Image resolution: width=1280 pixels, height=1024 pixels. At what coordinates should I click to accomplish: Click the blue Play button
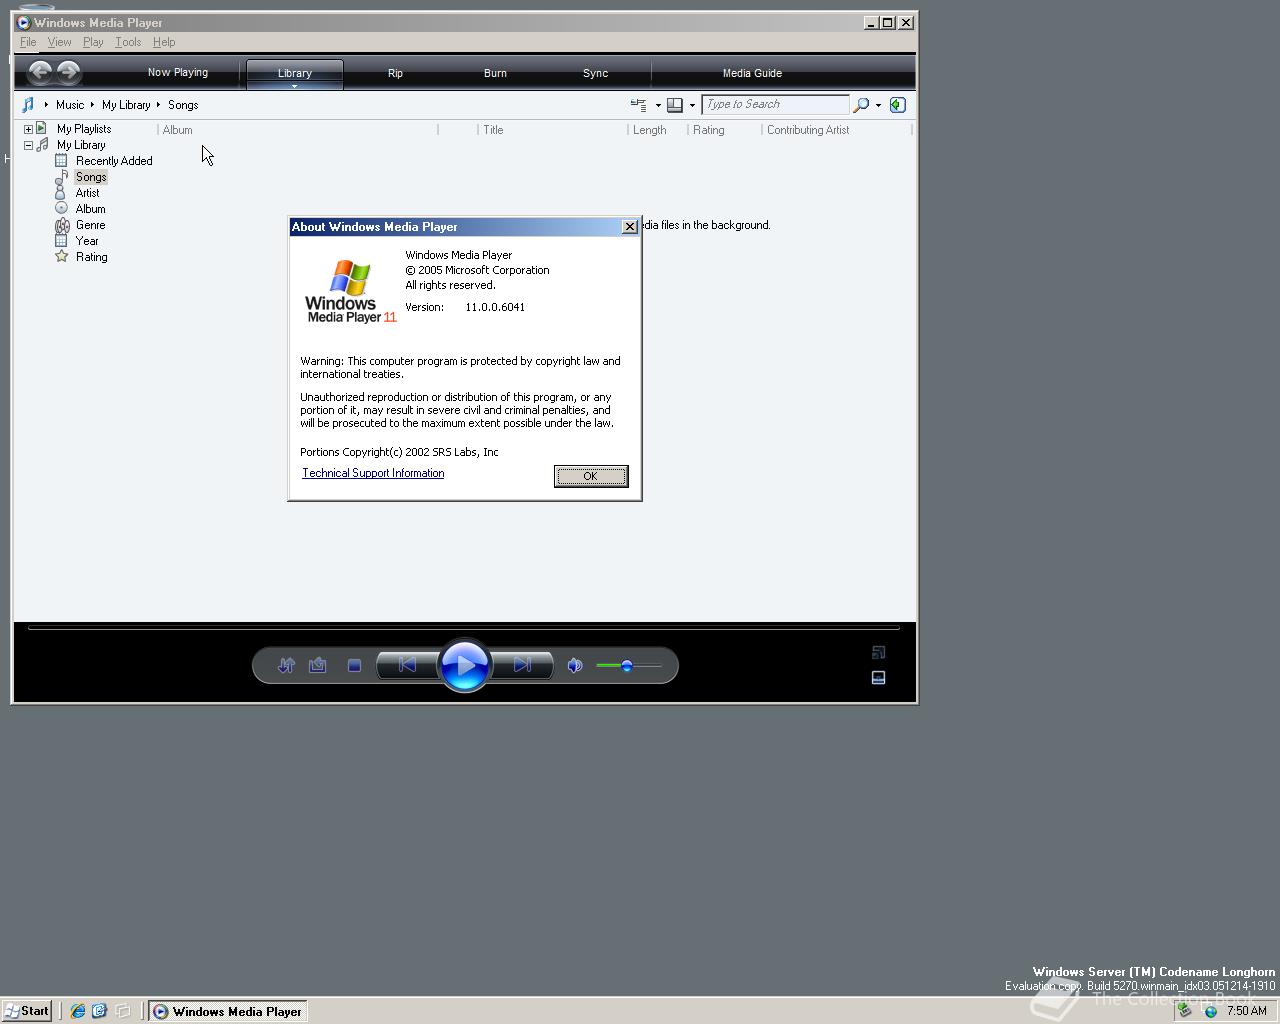pyautogui.click(x=465, y=665)
